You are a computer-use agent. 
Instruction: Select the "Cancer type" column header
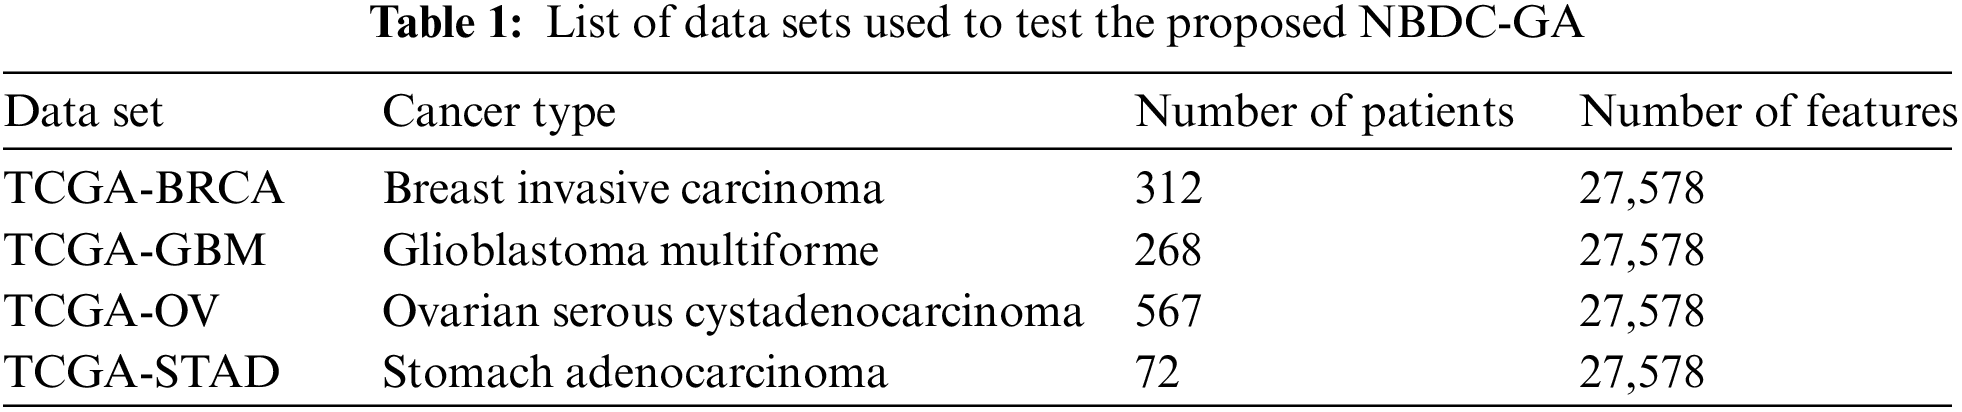pyautogui.click(x=498, y=112)
